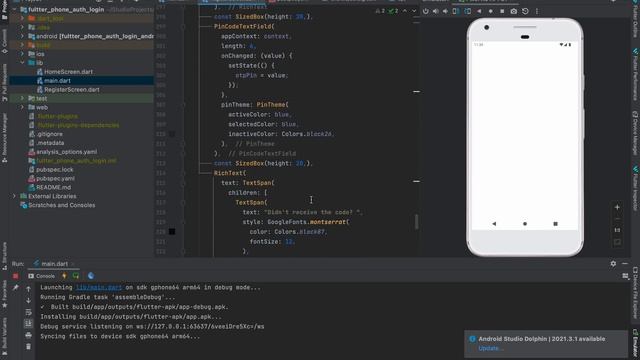
Task: Open Flutter DevTools blue icon
Action: pyautogui.click(x=91, y=276)
